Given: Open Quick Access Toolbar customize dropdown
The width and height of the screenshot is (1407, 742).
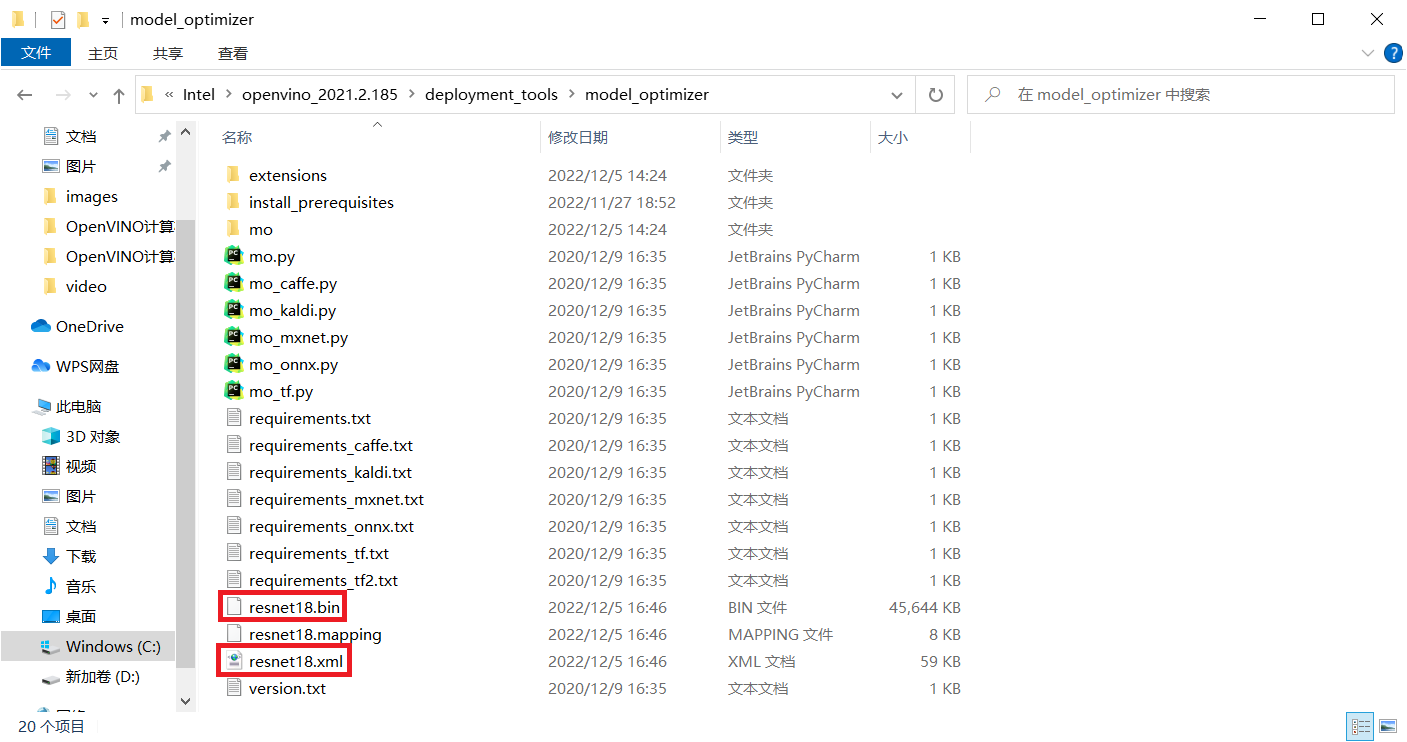Looking at the screenshot, I should tap(105, 20).
